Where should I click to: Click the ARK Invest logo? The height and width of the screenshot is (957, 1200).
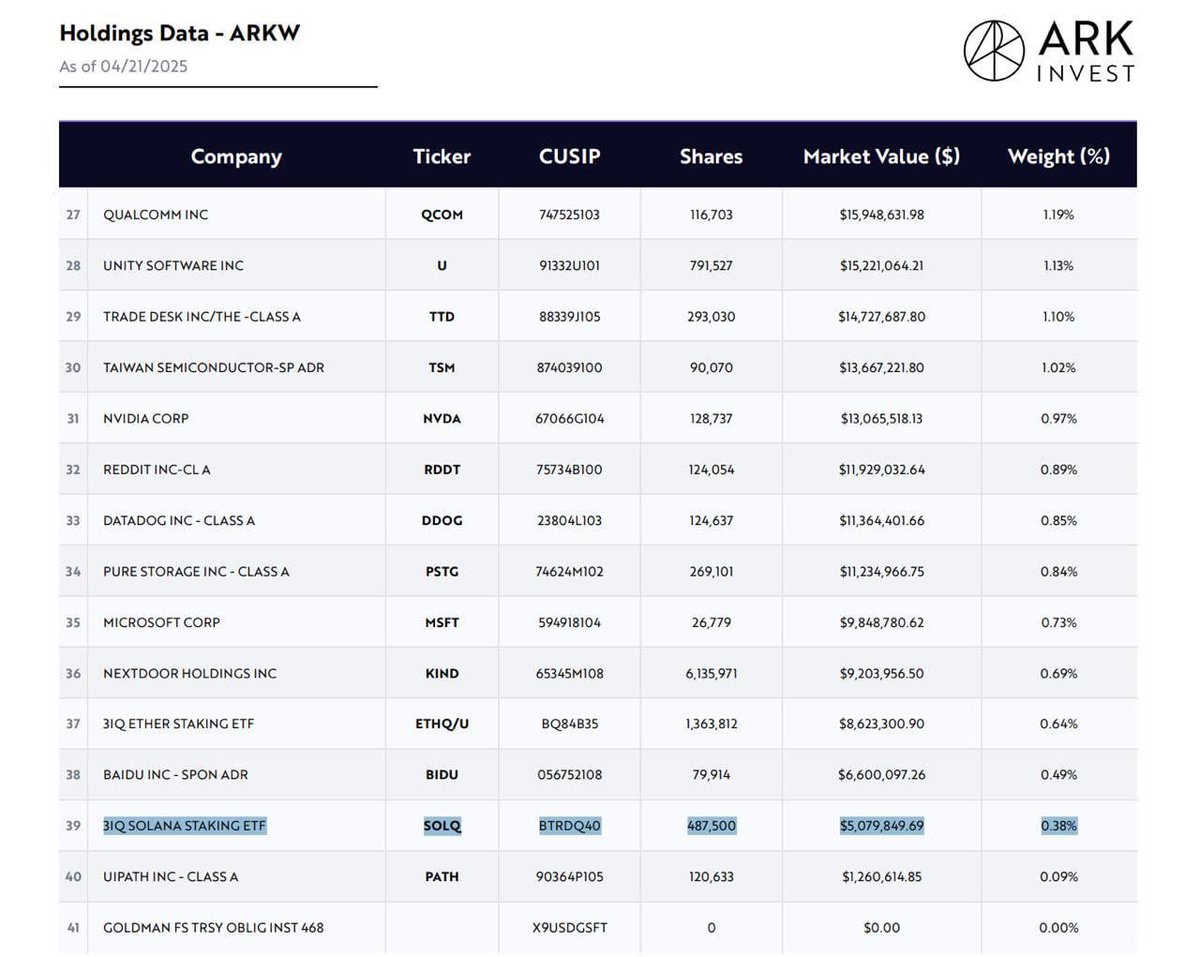click(1049, 51)
